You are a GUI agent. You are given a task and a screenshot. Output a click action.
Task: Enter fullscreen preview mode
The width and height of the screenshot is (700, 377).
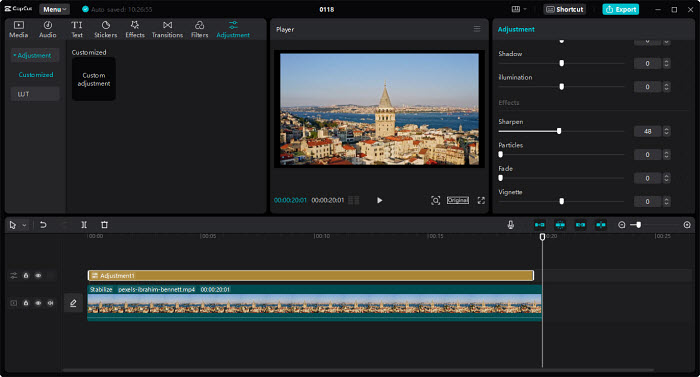(481, 200)
